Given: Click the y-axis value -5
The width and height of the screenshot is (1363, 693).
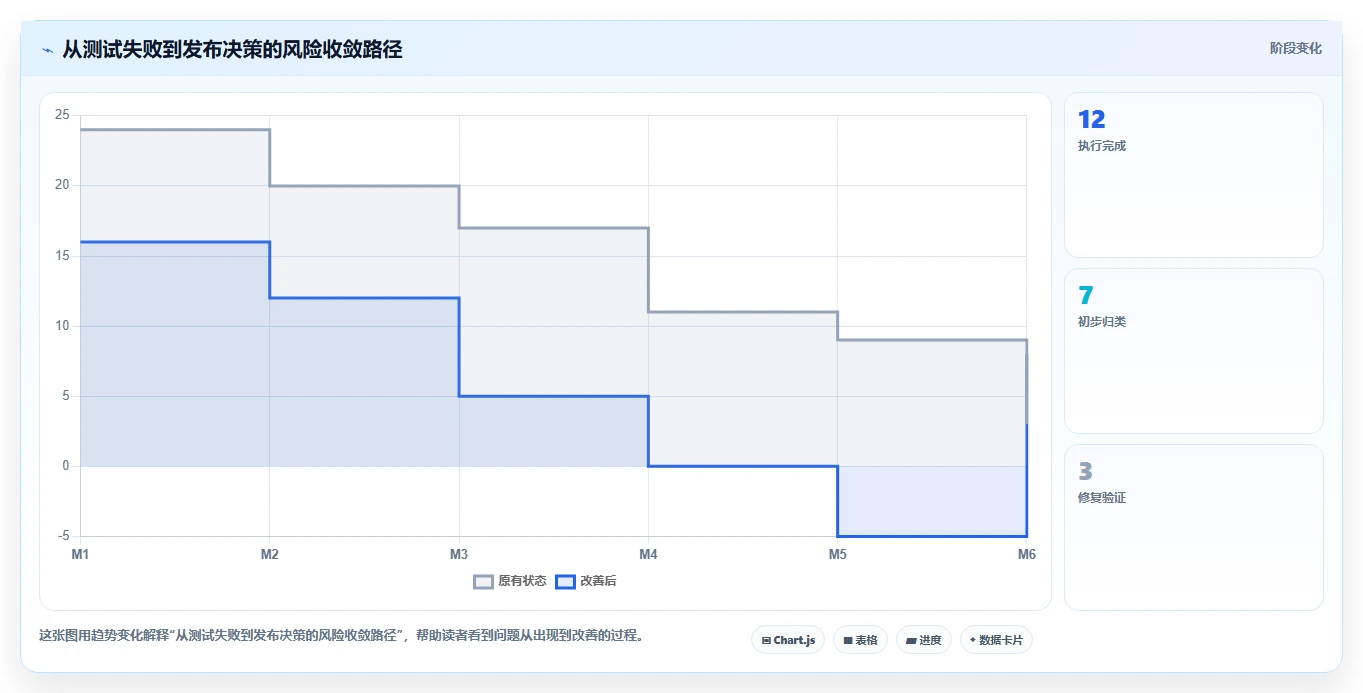Looking at the screenshot, I should point(62,537).
